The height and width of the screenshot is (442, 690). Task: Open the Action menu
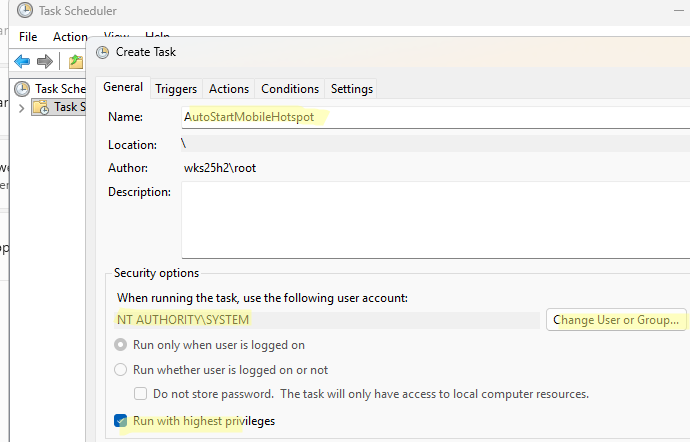[70, 36]
